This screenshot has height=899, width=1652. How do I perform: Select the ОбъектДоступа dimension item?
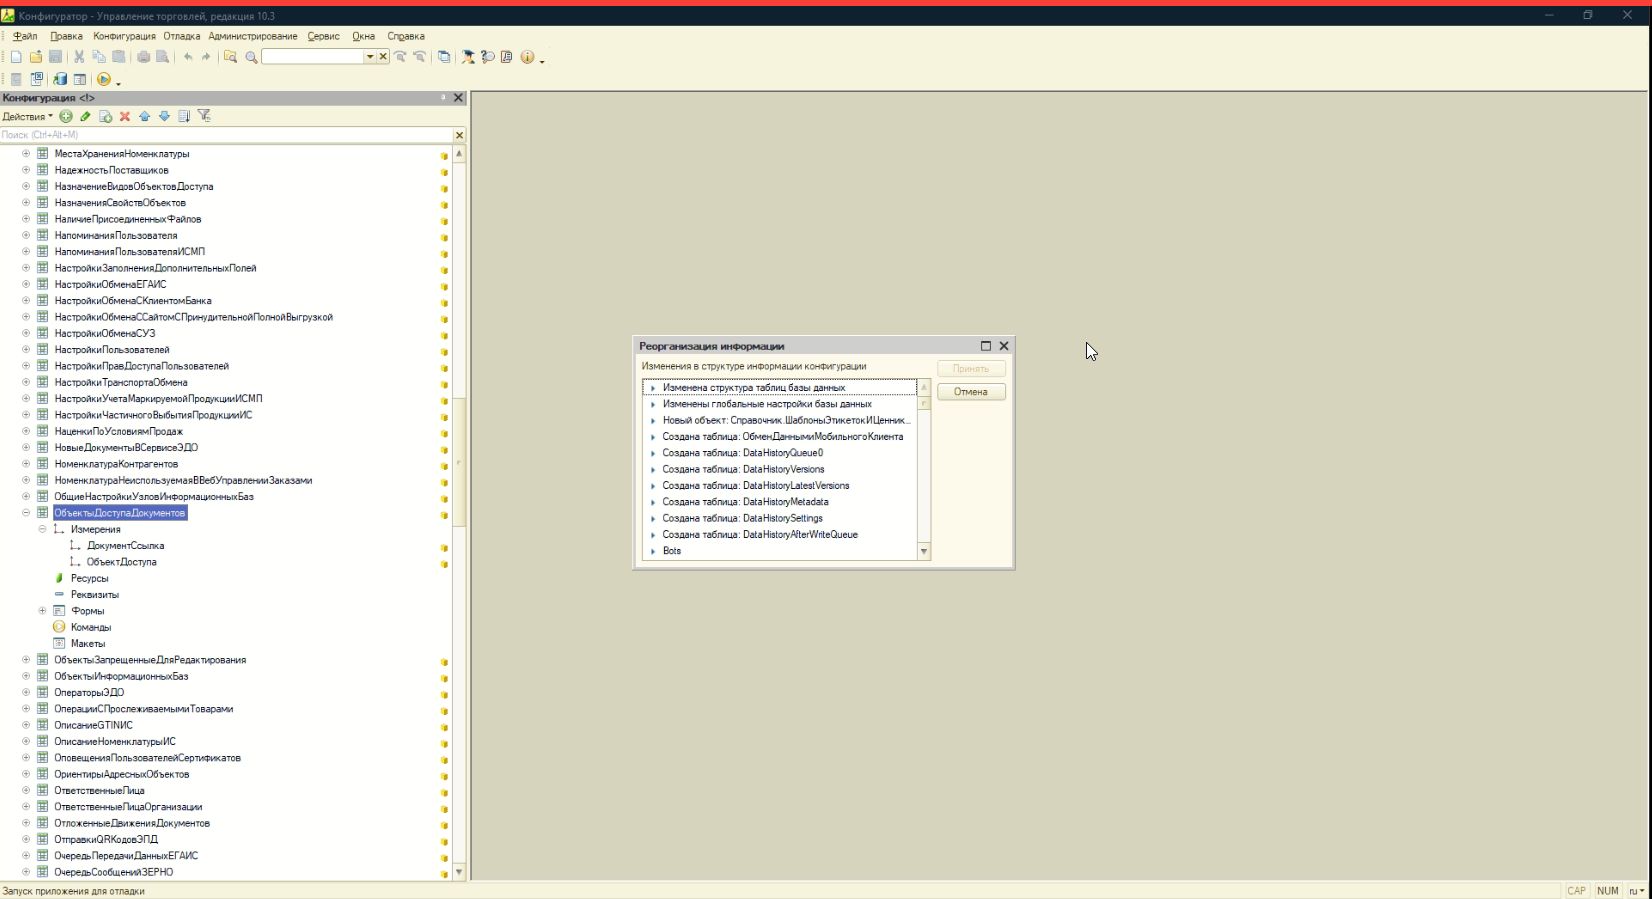point(121,562)
